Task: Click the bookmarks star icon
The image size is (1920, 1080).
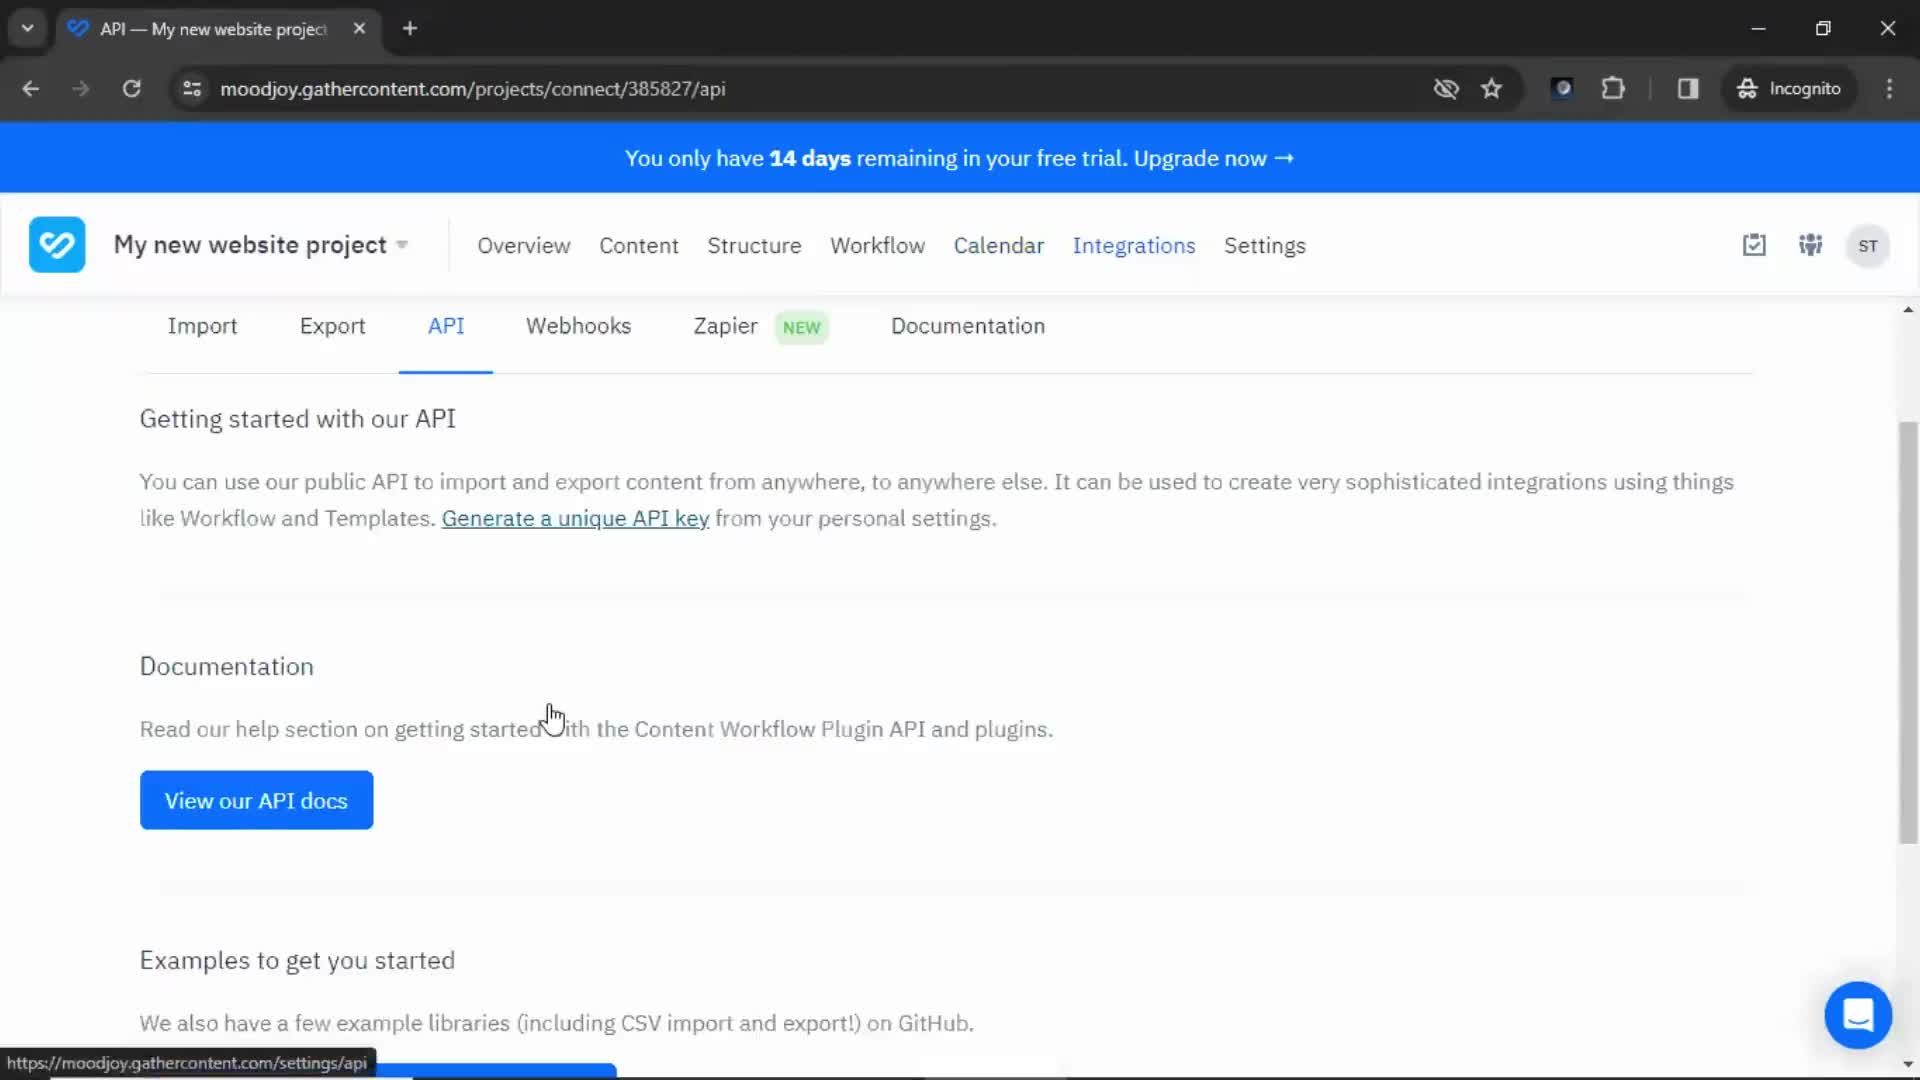Action: click(x=1491, y=88)
